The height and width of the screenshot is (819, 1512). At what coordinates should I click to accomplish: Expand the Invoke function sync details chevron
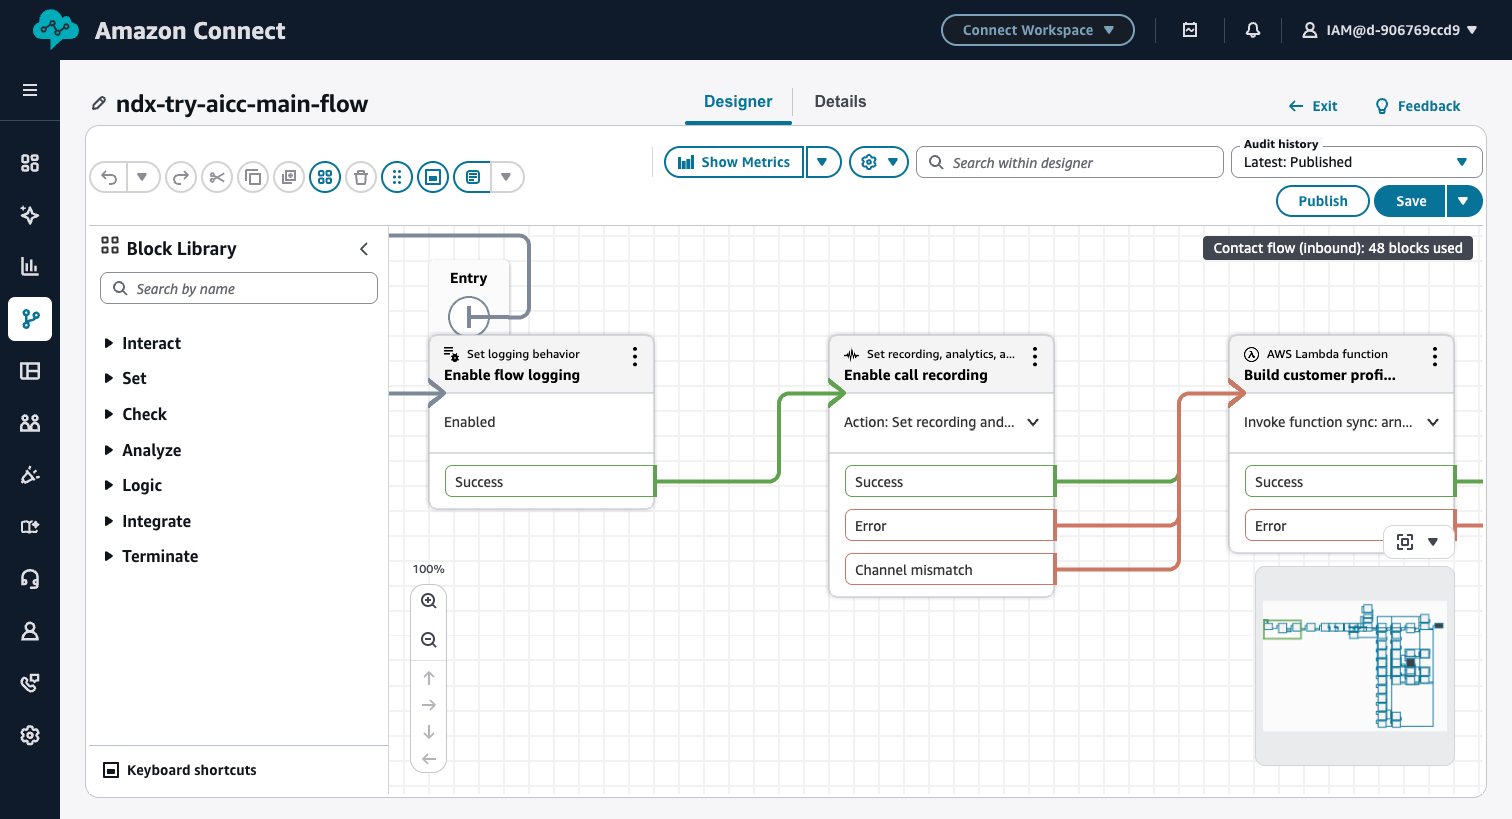click(1433, 422)
